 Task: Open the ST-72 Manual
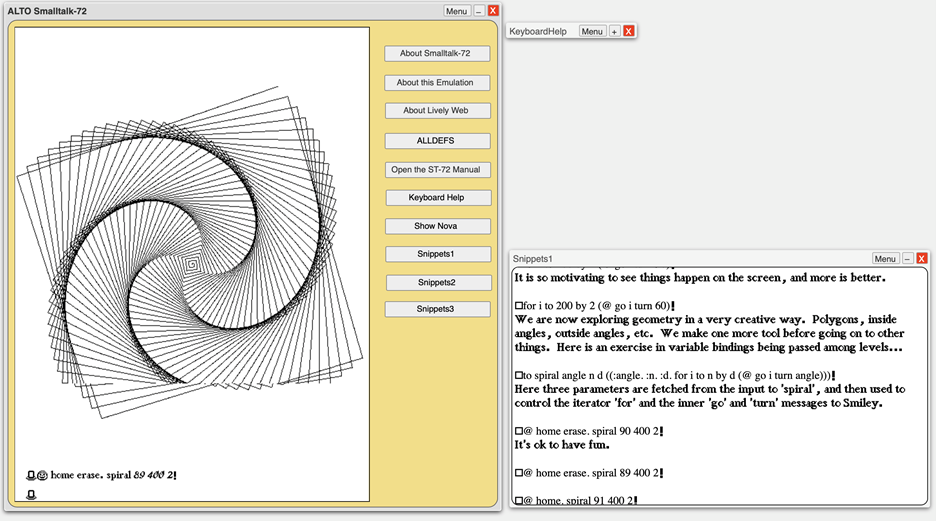click(x=435, y=170)
